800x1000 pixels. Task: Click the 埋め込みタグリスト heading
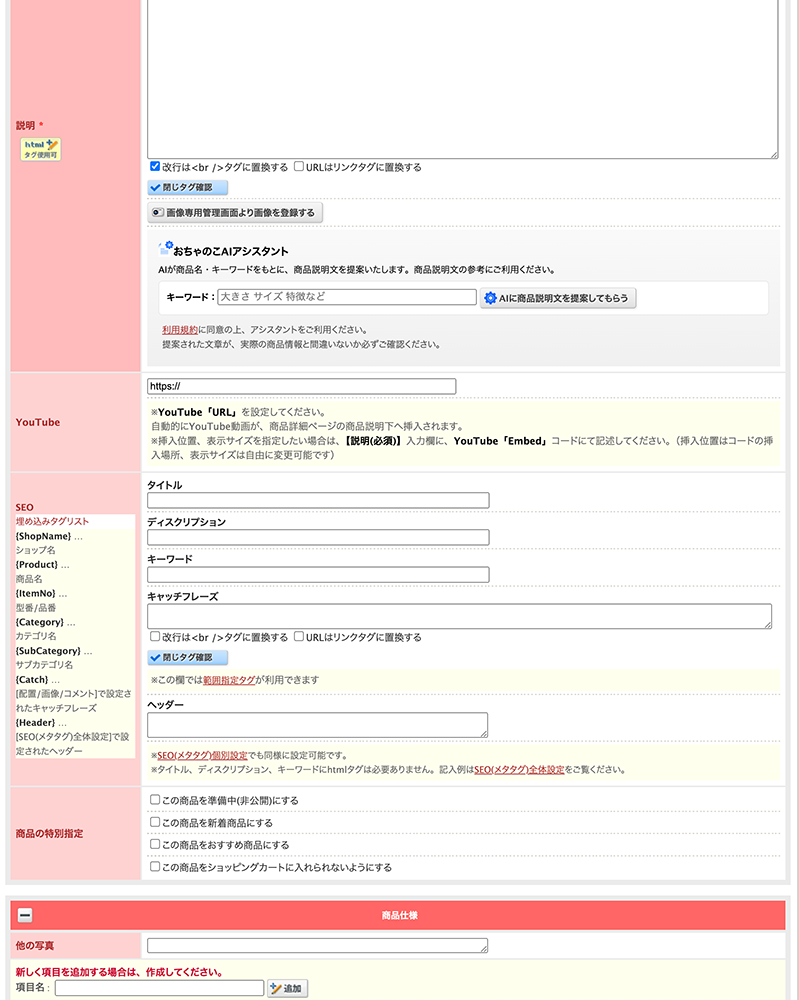[x=52, y=522]
